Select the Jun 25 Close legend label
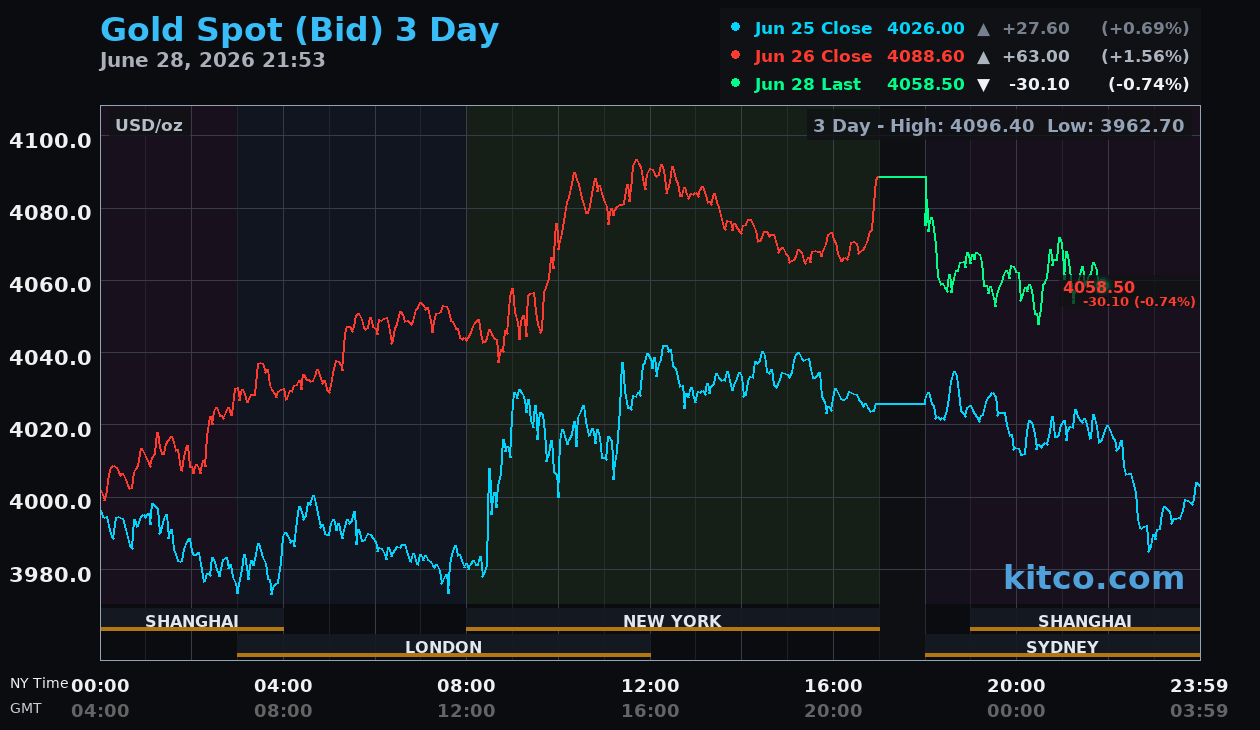Image resolution: width=1260 pixels, height=730 pixels. point(813,29)
